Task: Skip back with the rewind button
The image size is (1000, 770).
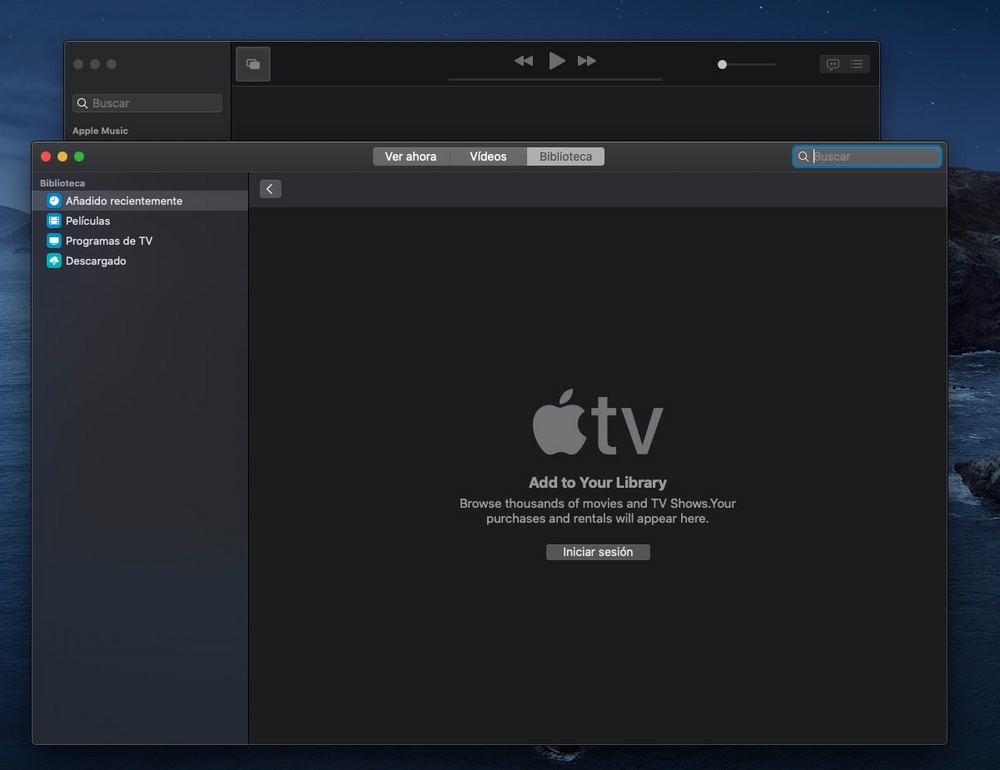Action: coord(524,61)
